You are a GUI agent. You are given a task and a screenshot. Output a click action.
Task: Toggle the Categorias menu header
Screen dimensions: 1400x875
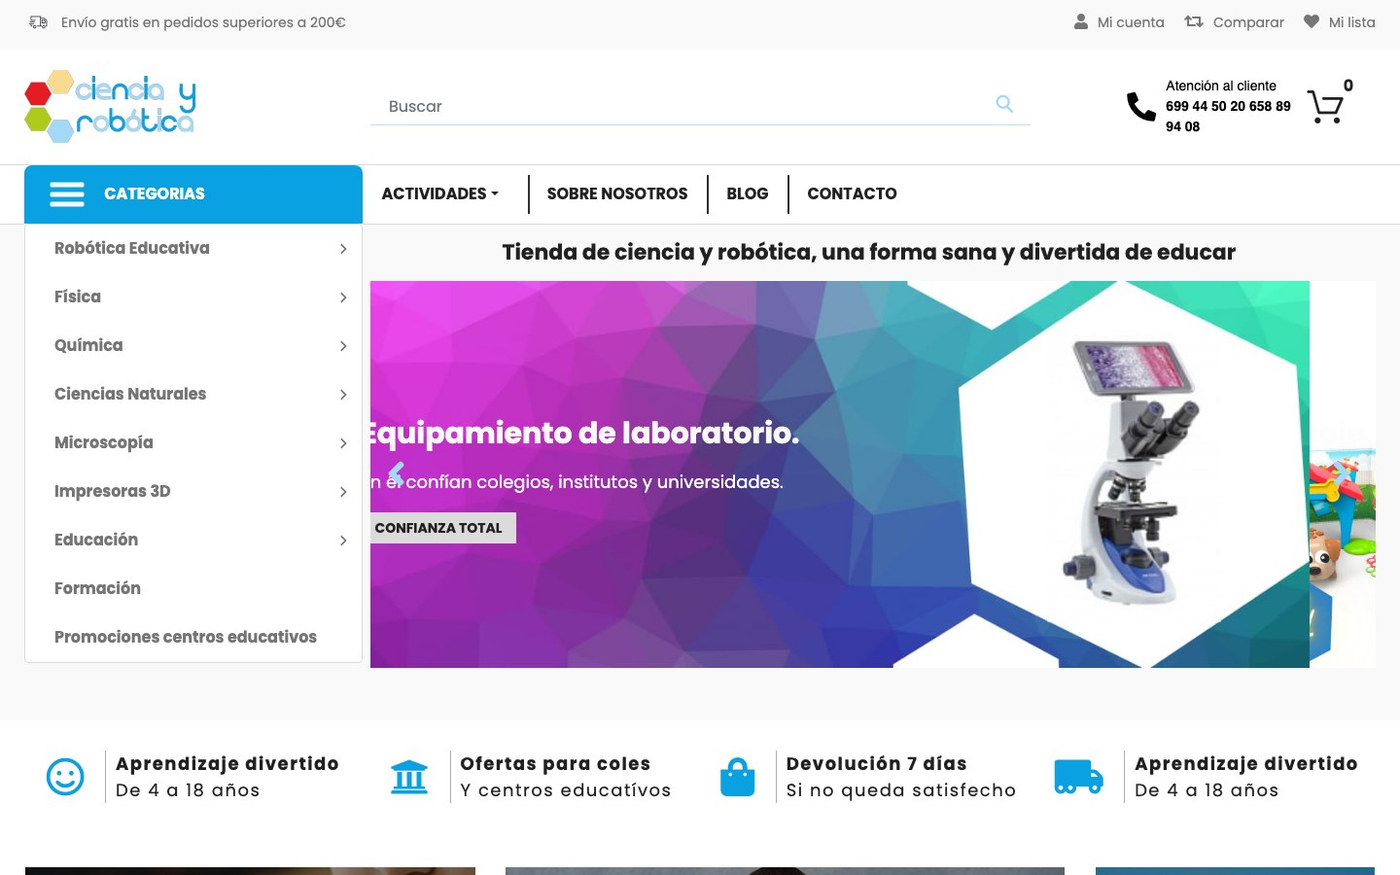pyautogui.click(x=193, y=194)
